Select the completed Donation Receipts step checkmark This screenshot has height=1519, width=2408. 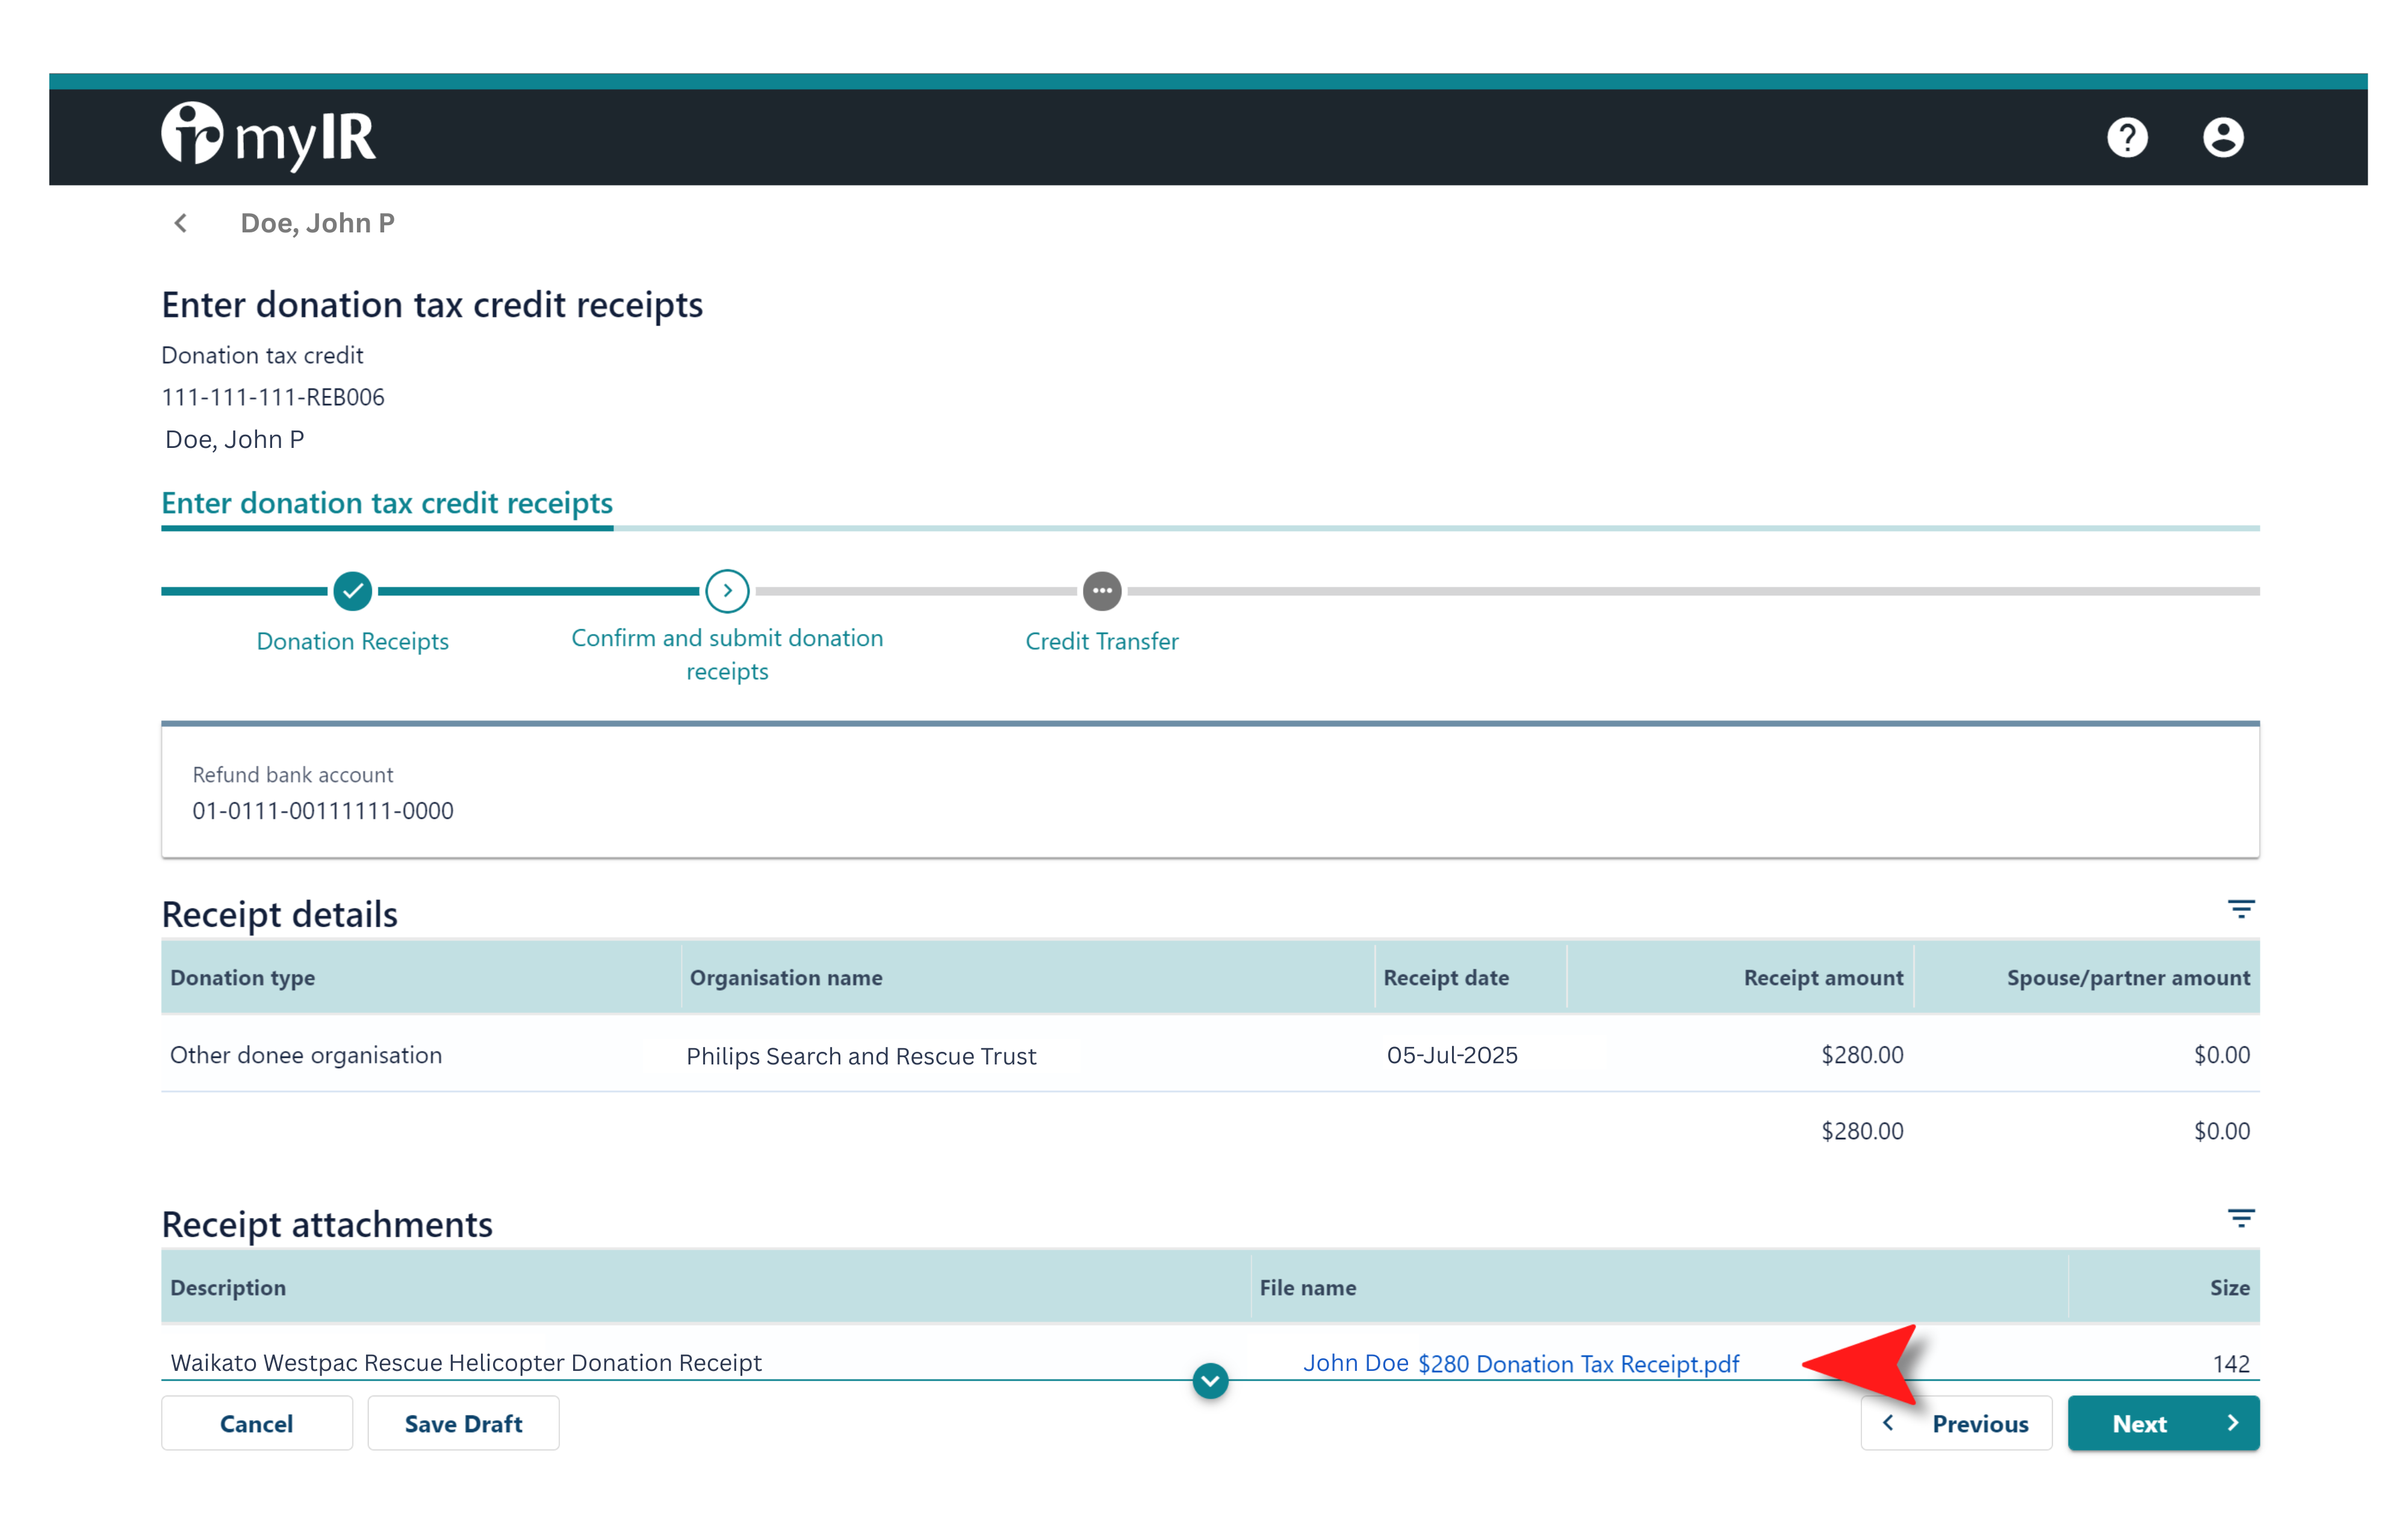pyautogui.click(x=352, y=591)
